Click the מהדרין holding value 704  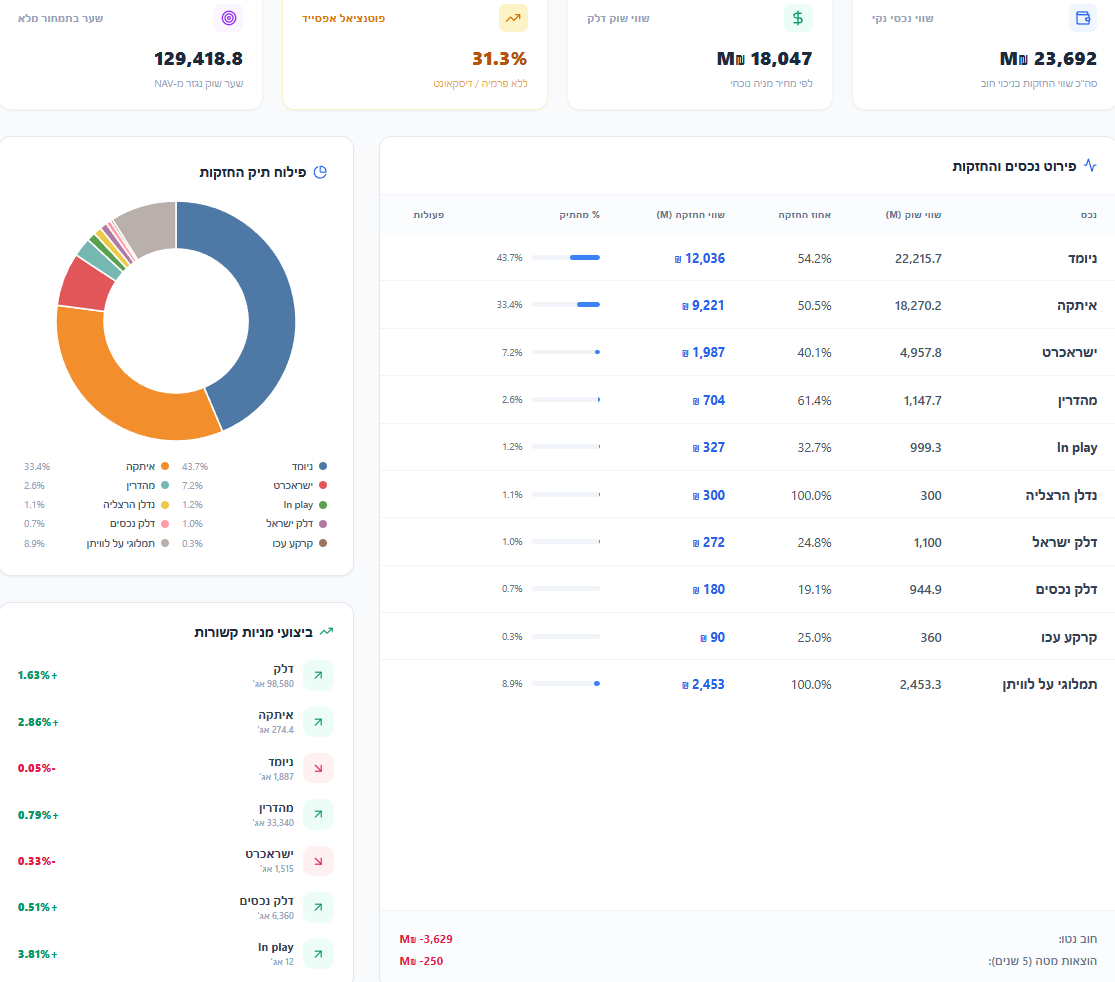(709, 400)
